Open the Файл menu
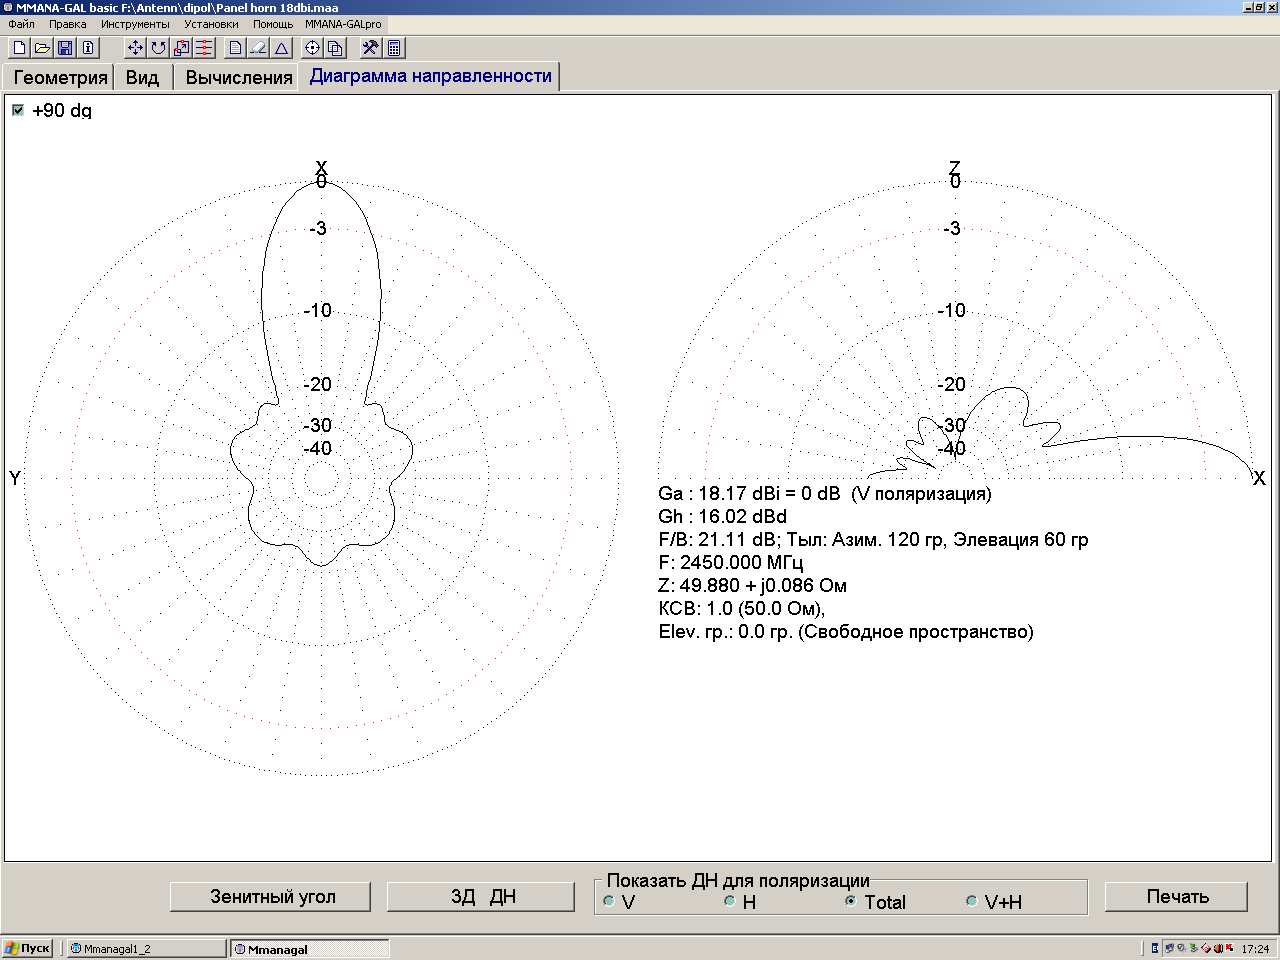Image resolution: width=1280 pixels, height=960 pixels. [x=21, y=24]
